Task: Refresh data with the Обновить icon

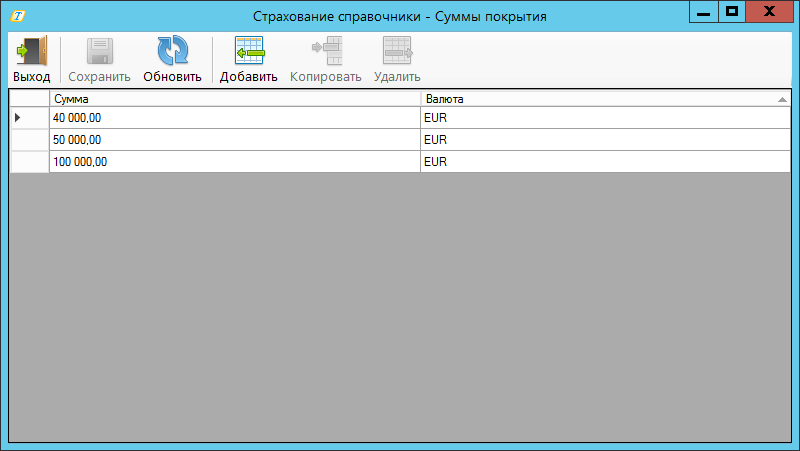Action: (172, 52)
